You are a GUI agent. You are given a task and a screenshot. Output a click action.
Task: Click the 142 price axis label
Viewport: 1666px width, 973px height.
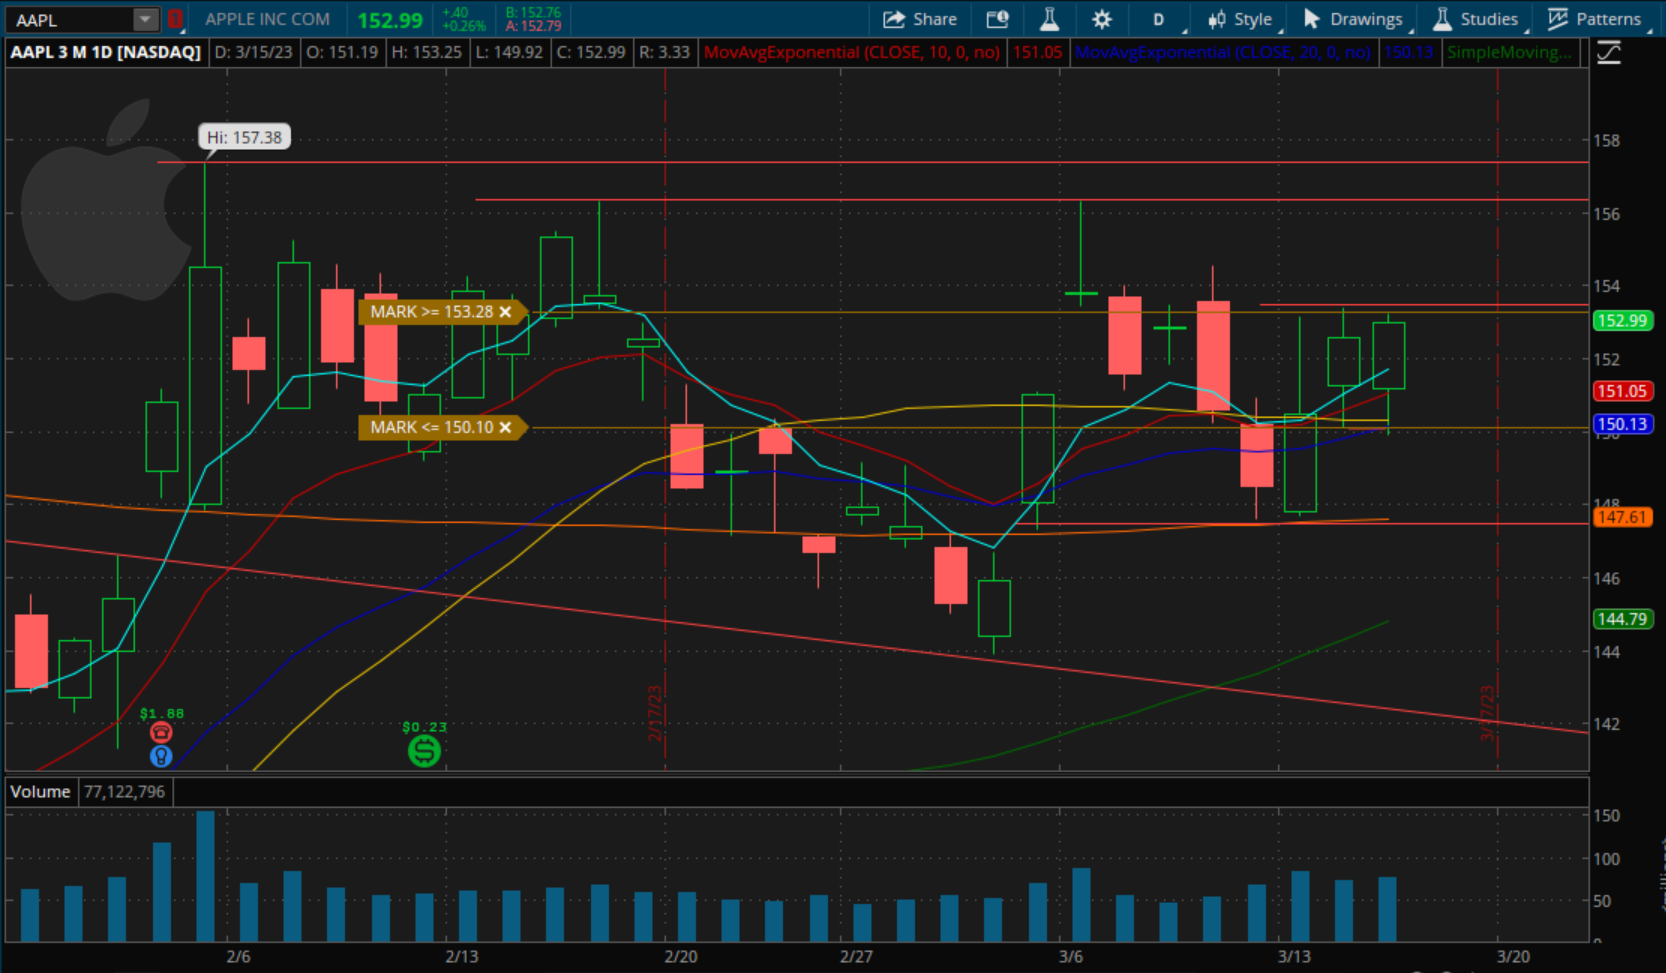pos(1607,723)
